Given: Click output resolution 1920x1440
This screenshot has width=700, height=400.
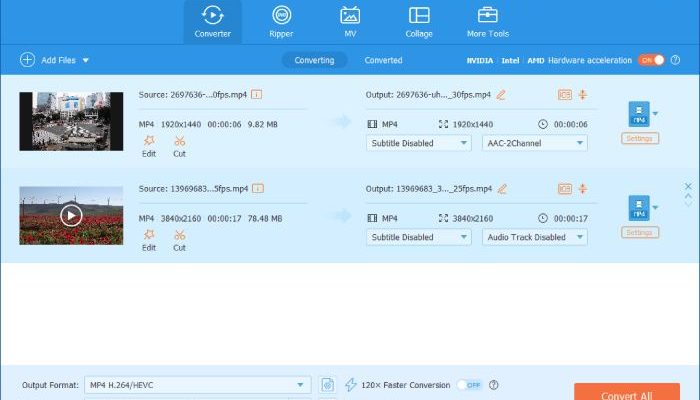Looking at the screenshot, I should click(473, 125).
